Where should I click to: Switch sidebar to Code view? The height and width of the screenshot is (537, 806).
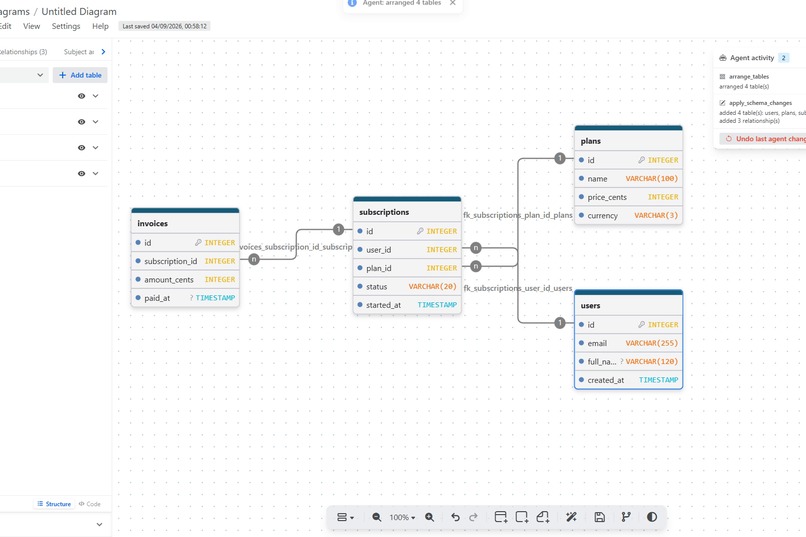[x=89, y=504]
